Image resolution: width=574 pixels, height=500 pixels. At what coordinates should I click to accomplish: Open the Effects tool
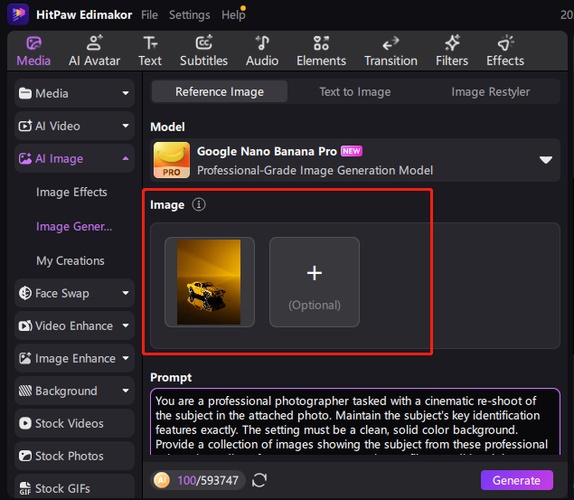coord(505,52)
